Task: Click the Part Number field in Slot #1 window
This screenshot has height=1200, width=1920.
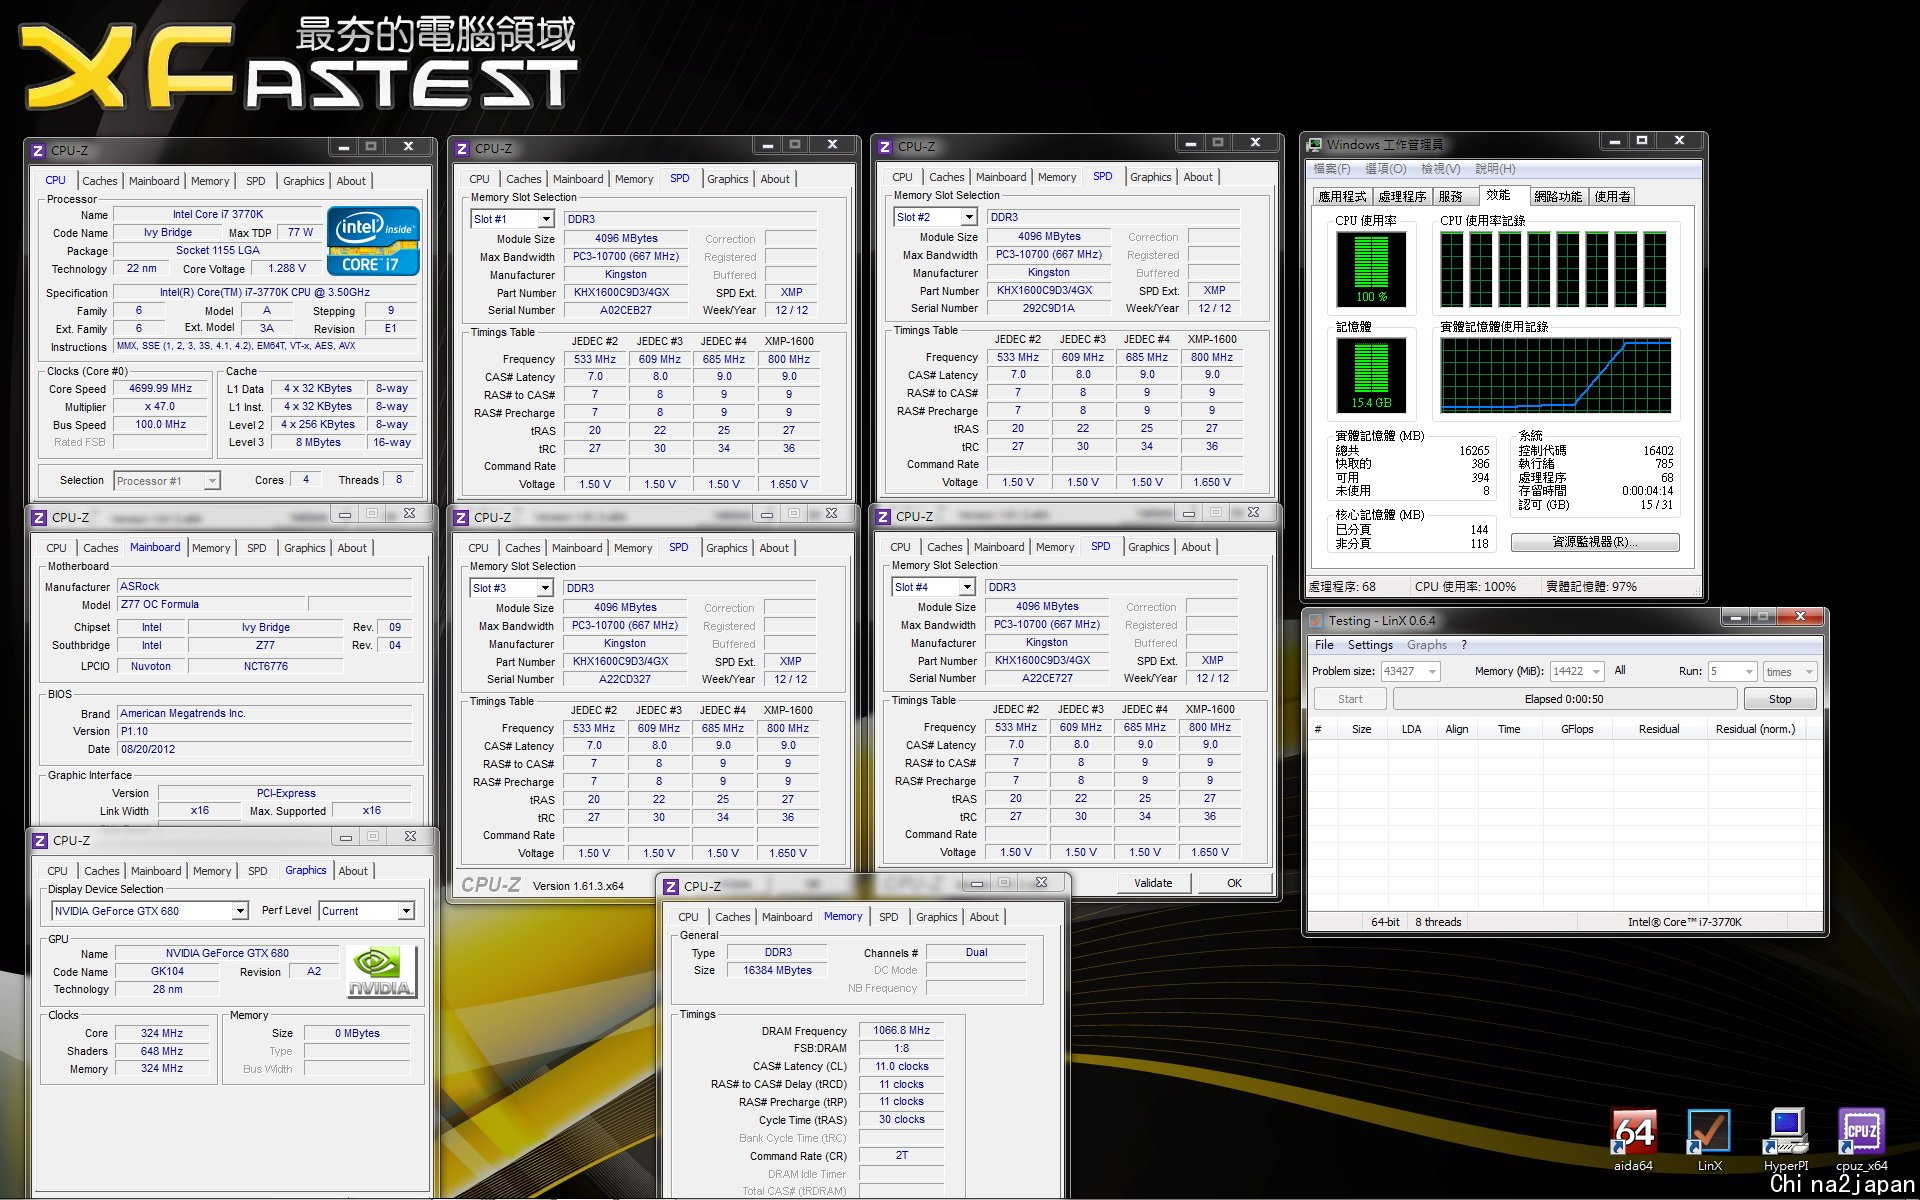Action: coord(626,293)
